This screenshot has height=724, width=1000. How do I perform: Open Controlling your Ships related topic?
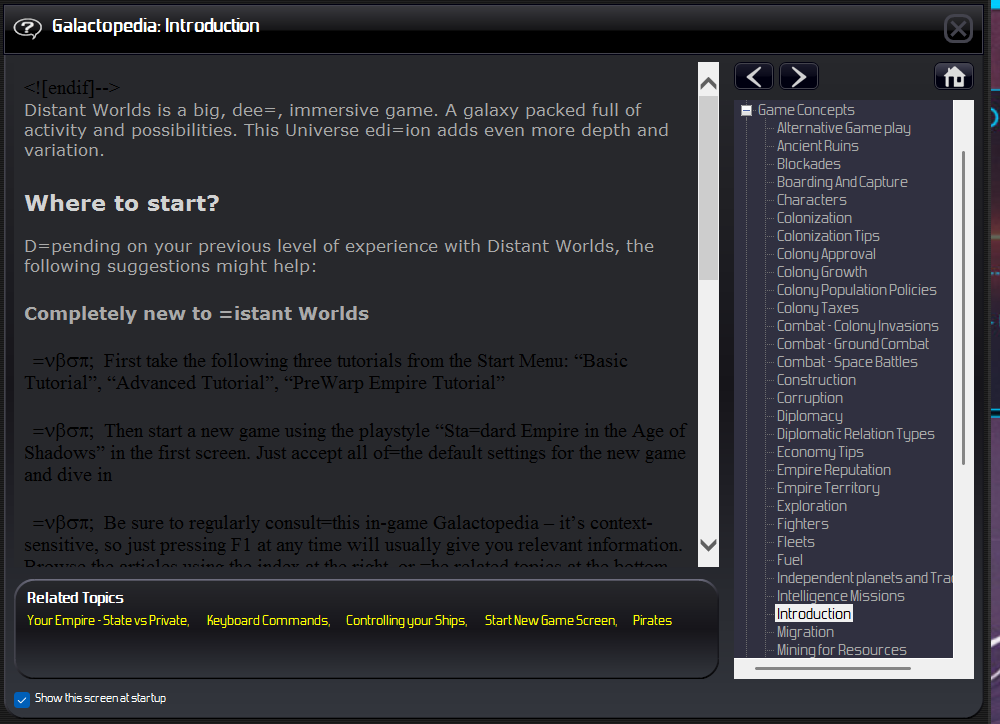coord(406,621)
